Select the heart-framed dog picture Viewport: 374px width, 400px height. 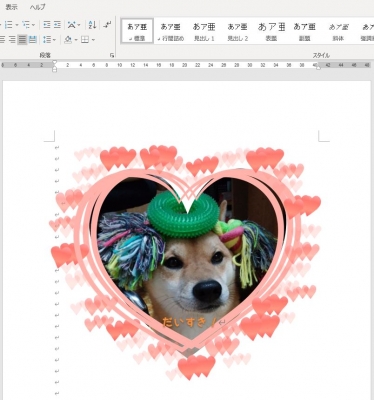tap(186, 263)
